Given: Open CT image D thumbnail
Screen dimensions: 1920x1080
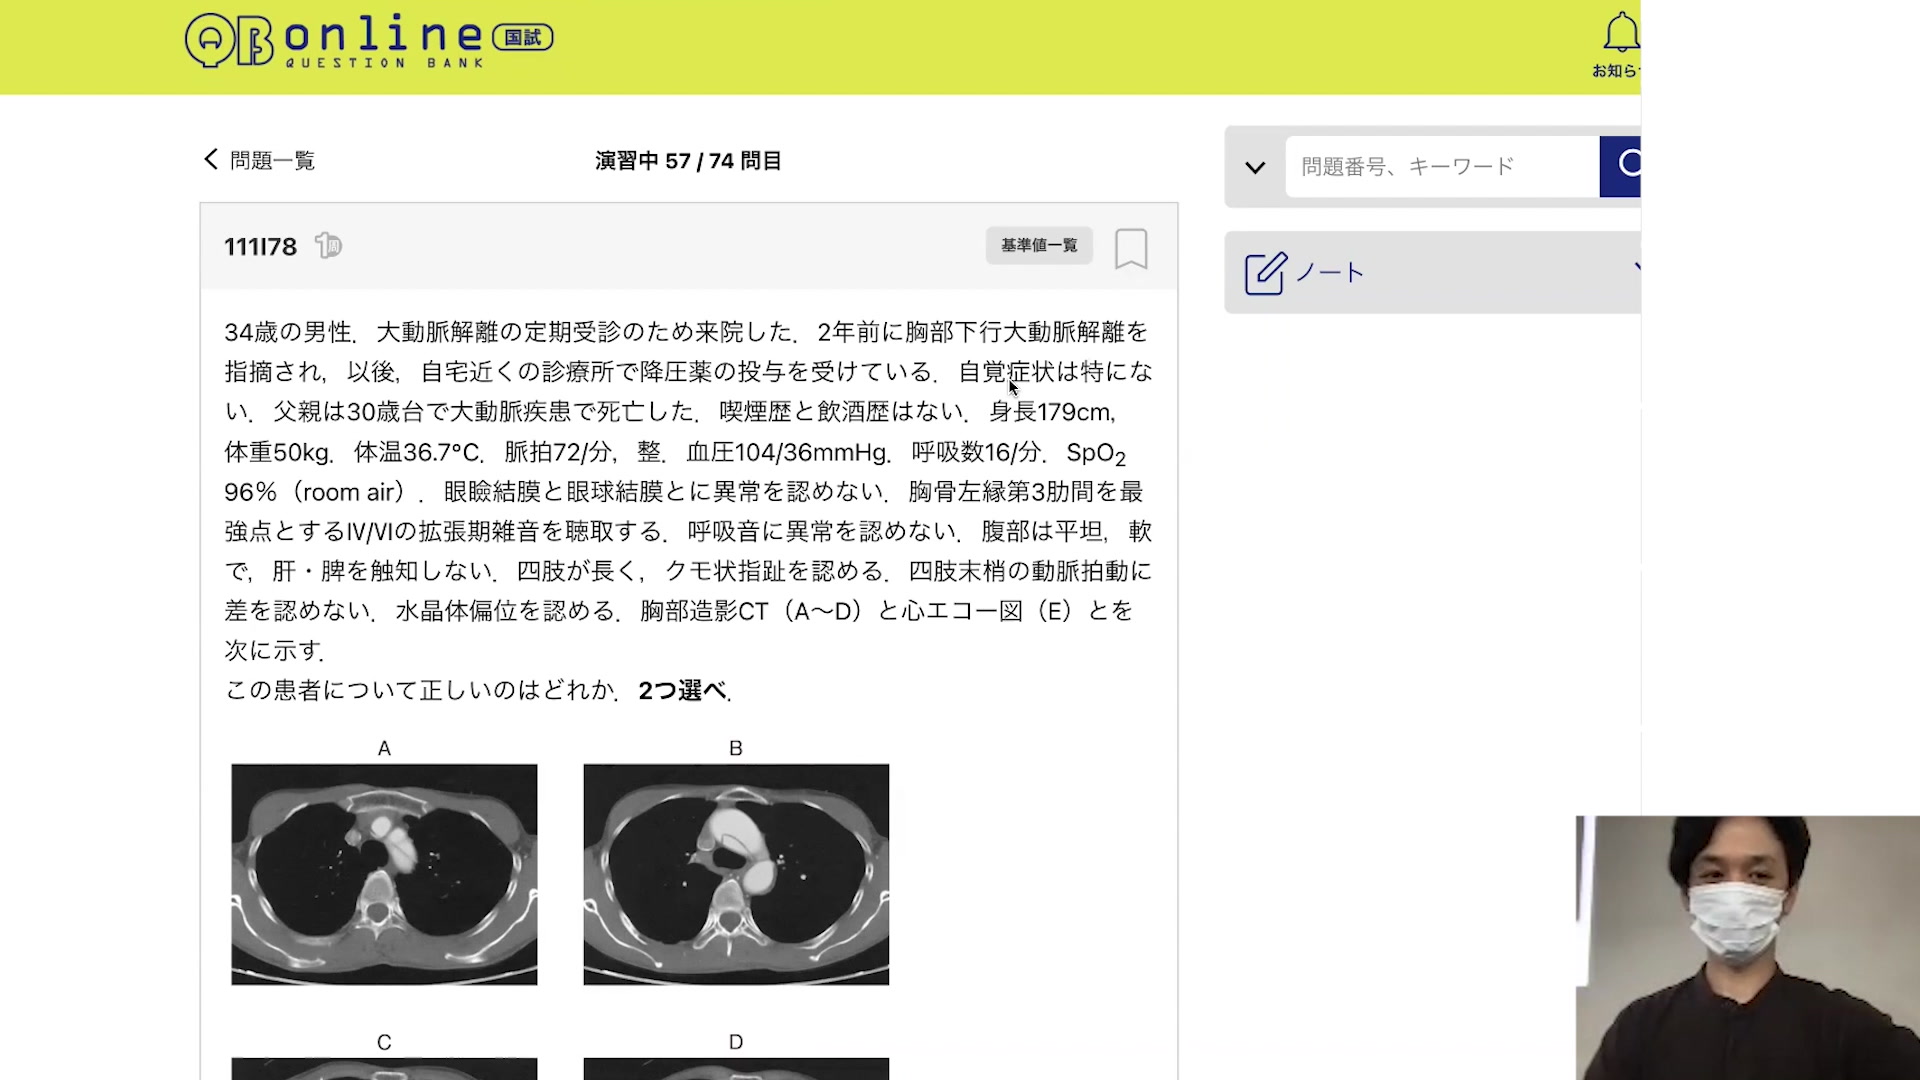Looking at the screenshot, I should click(736, 1068).
